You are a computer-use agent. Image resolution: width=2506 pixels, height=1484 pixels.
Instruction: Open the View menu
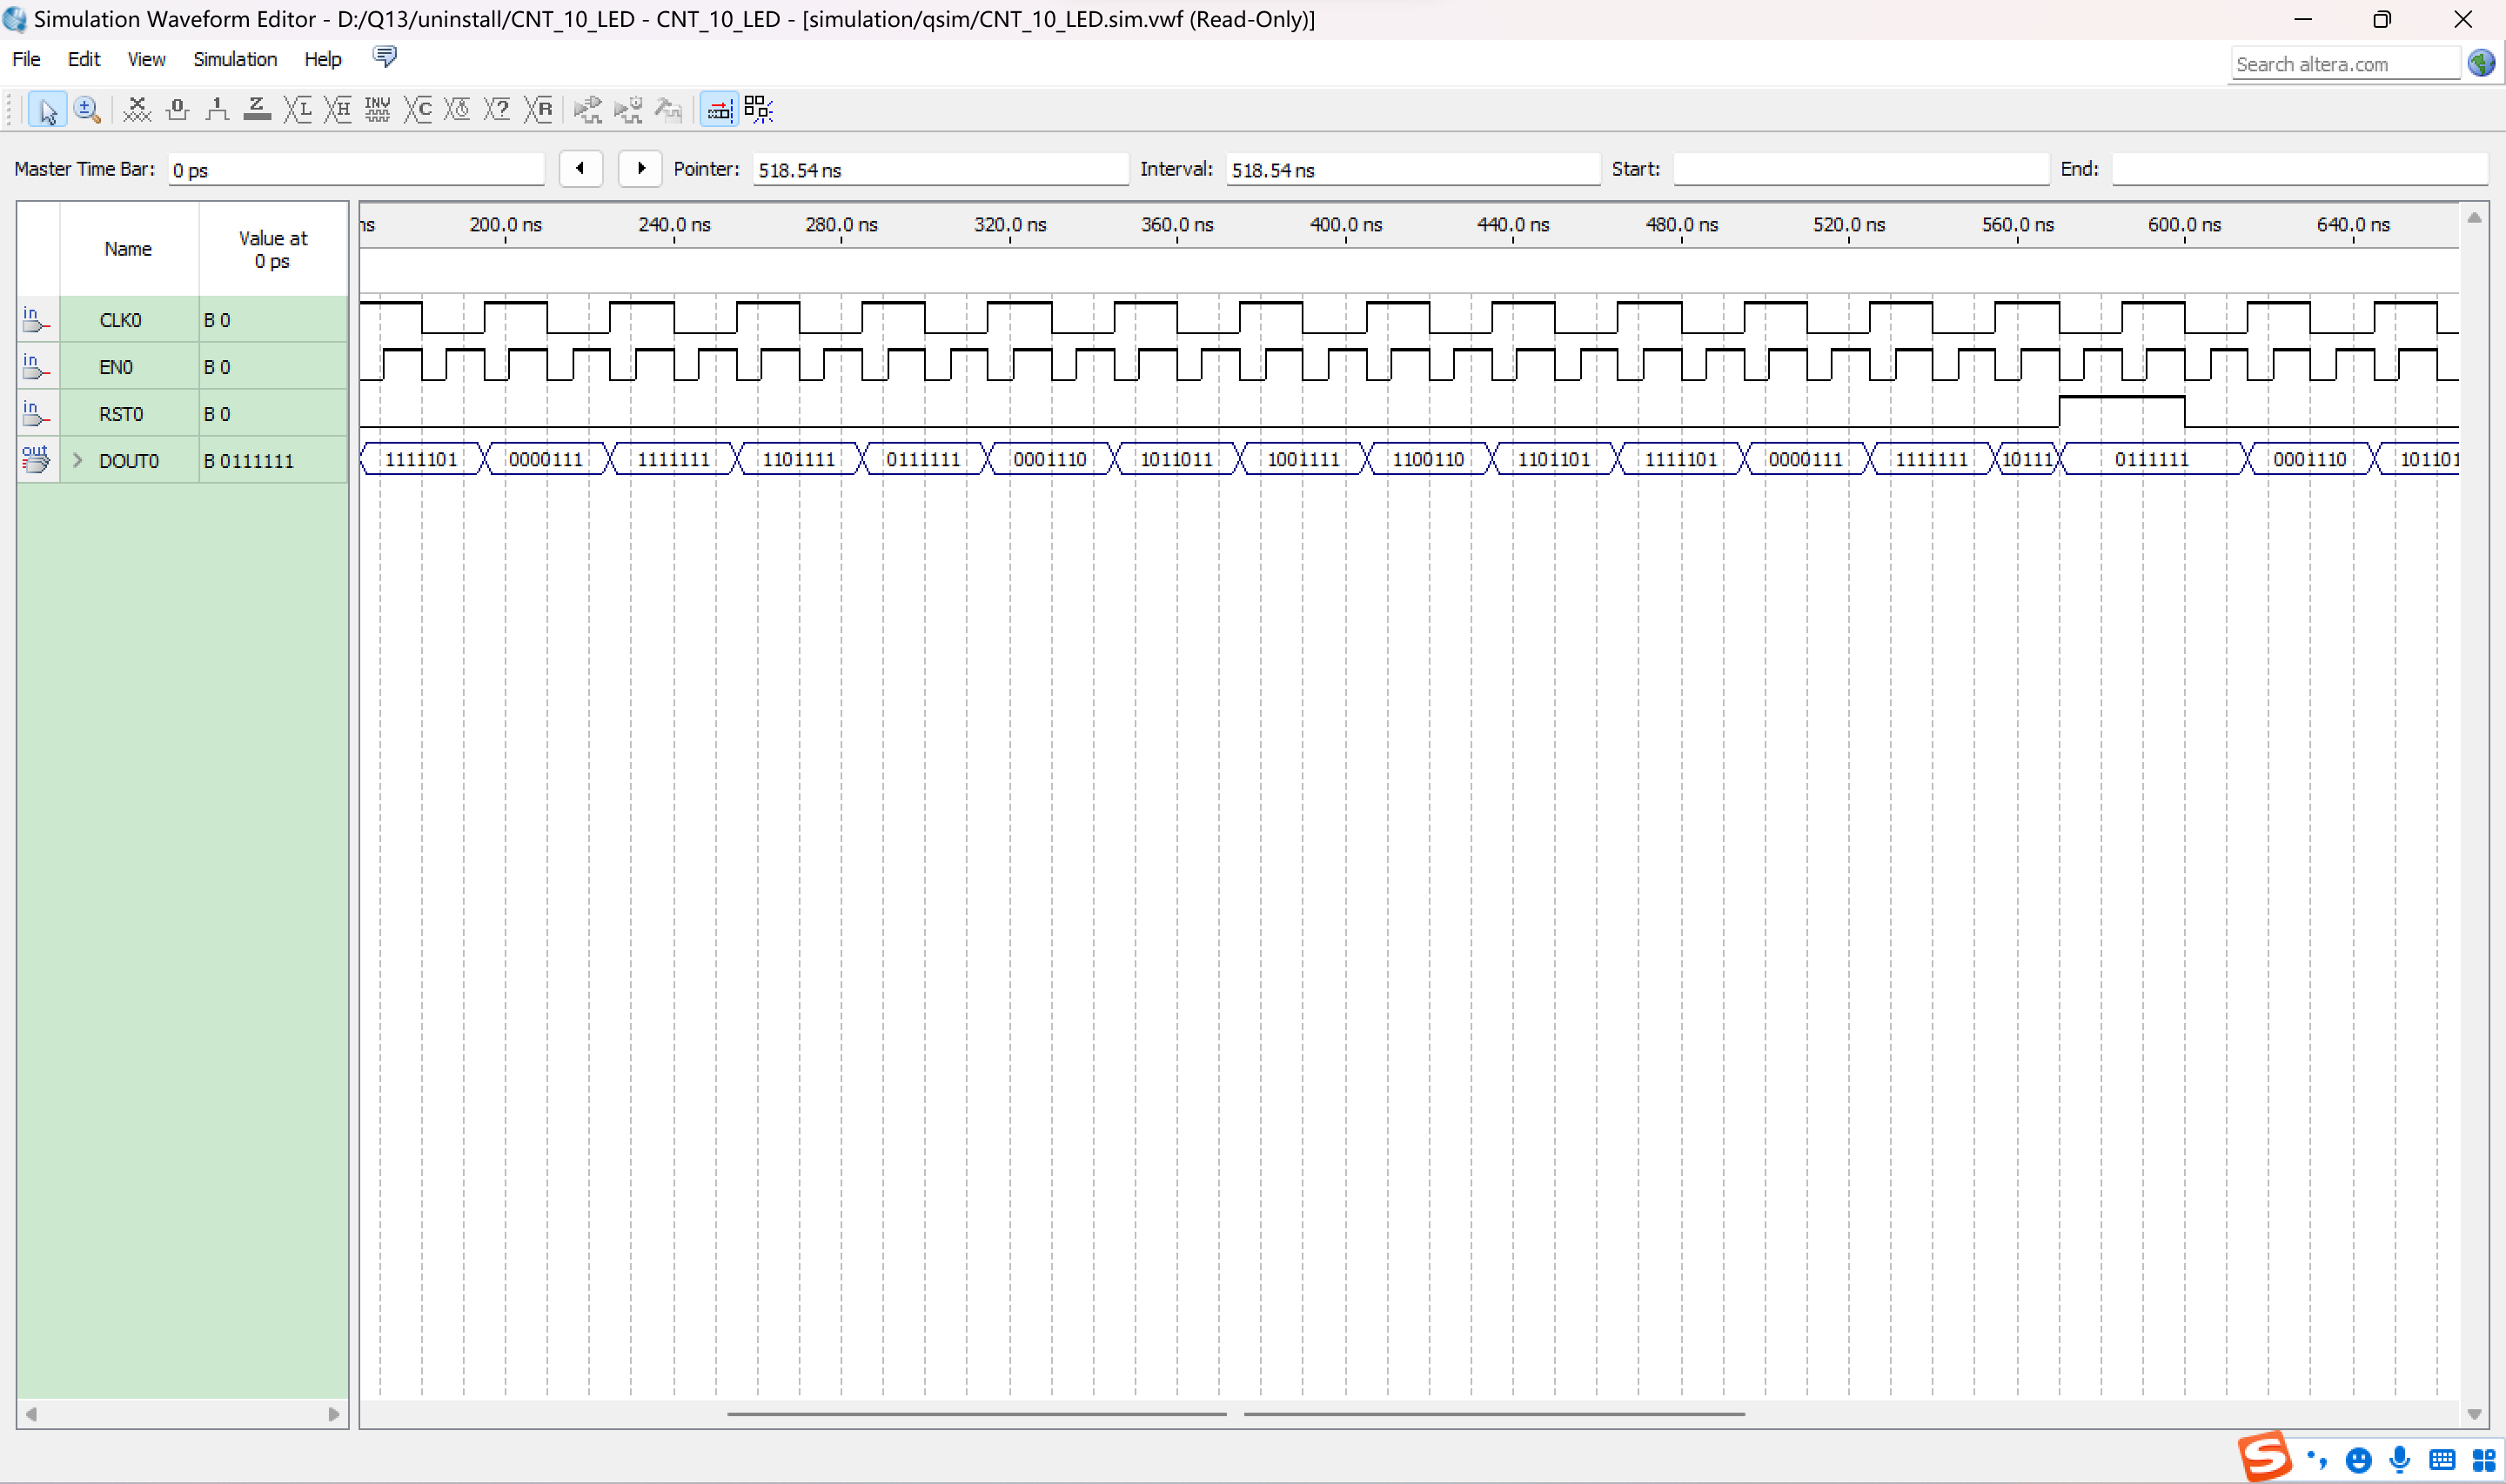[x=146, y=59]
